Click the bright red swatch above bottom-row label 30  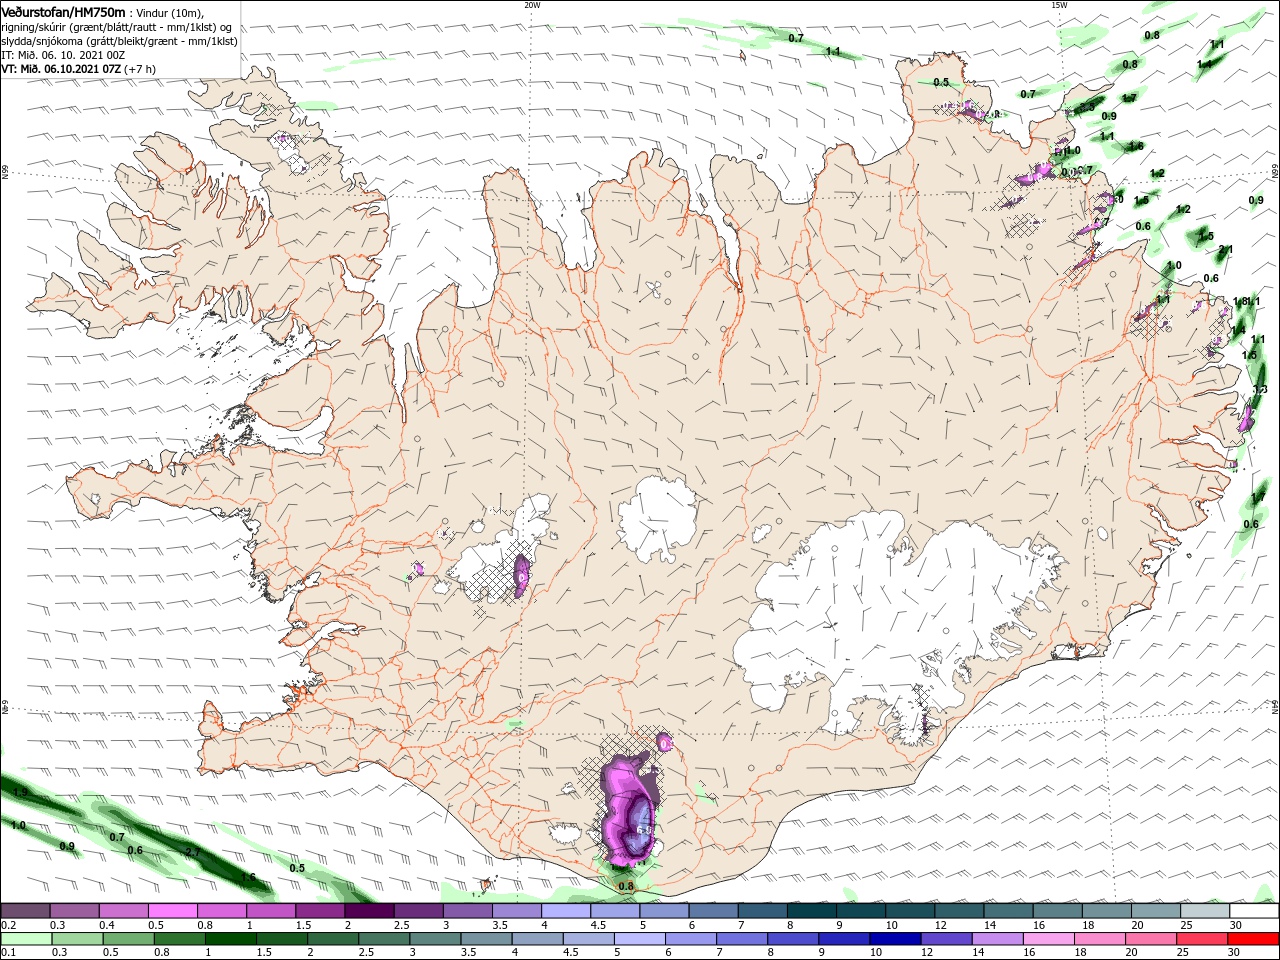pyautogui.click(x=1254, y=940)
